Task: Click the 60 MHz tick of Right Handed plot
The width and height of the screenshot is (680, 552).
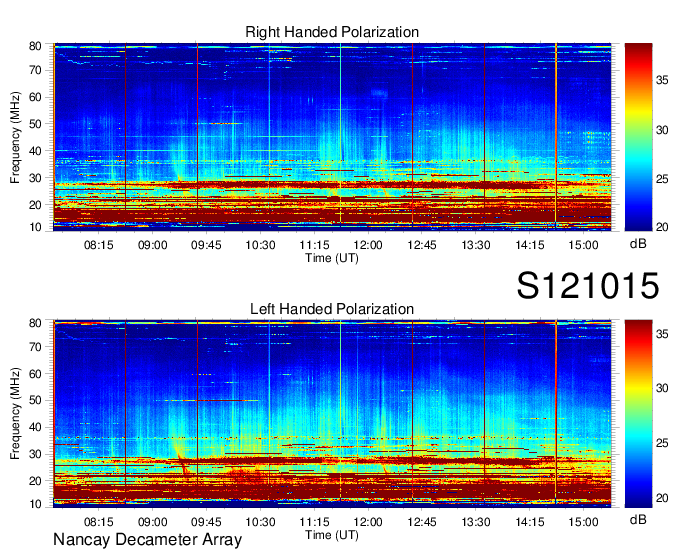Action: click(35, 97)
